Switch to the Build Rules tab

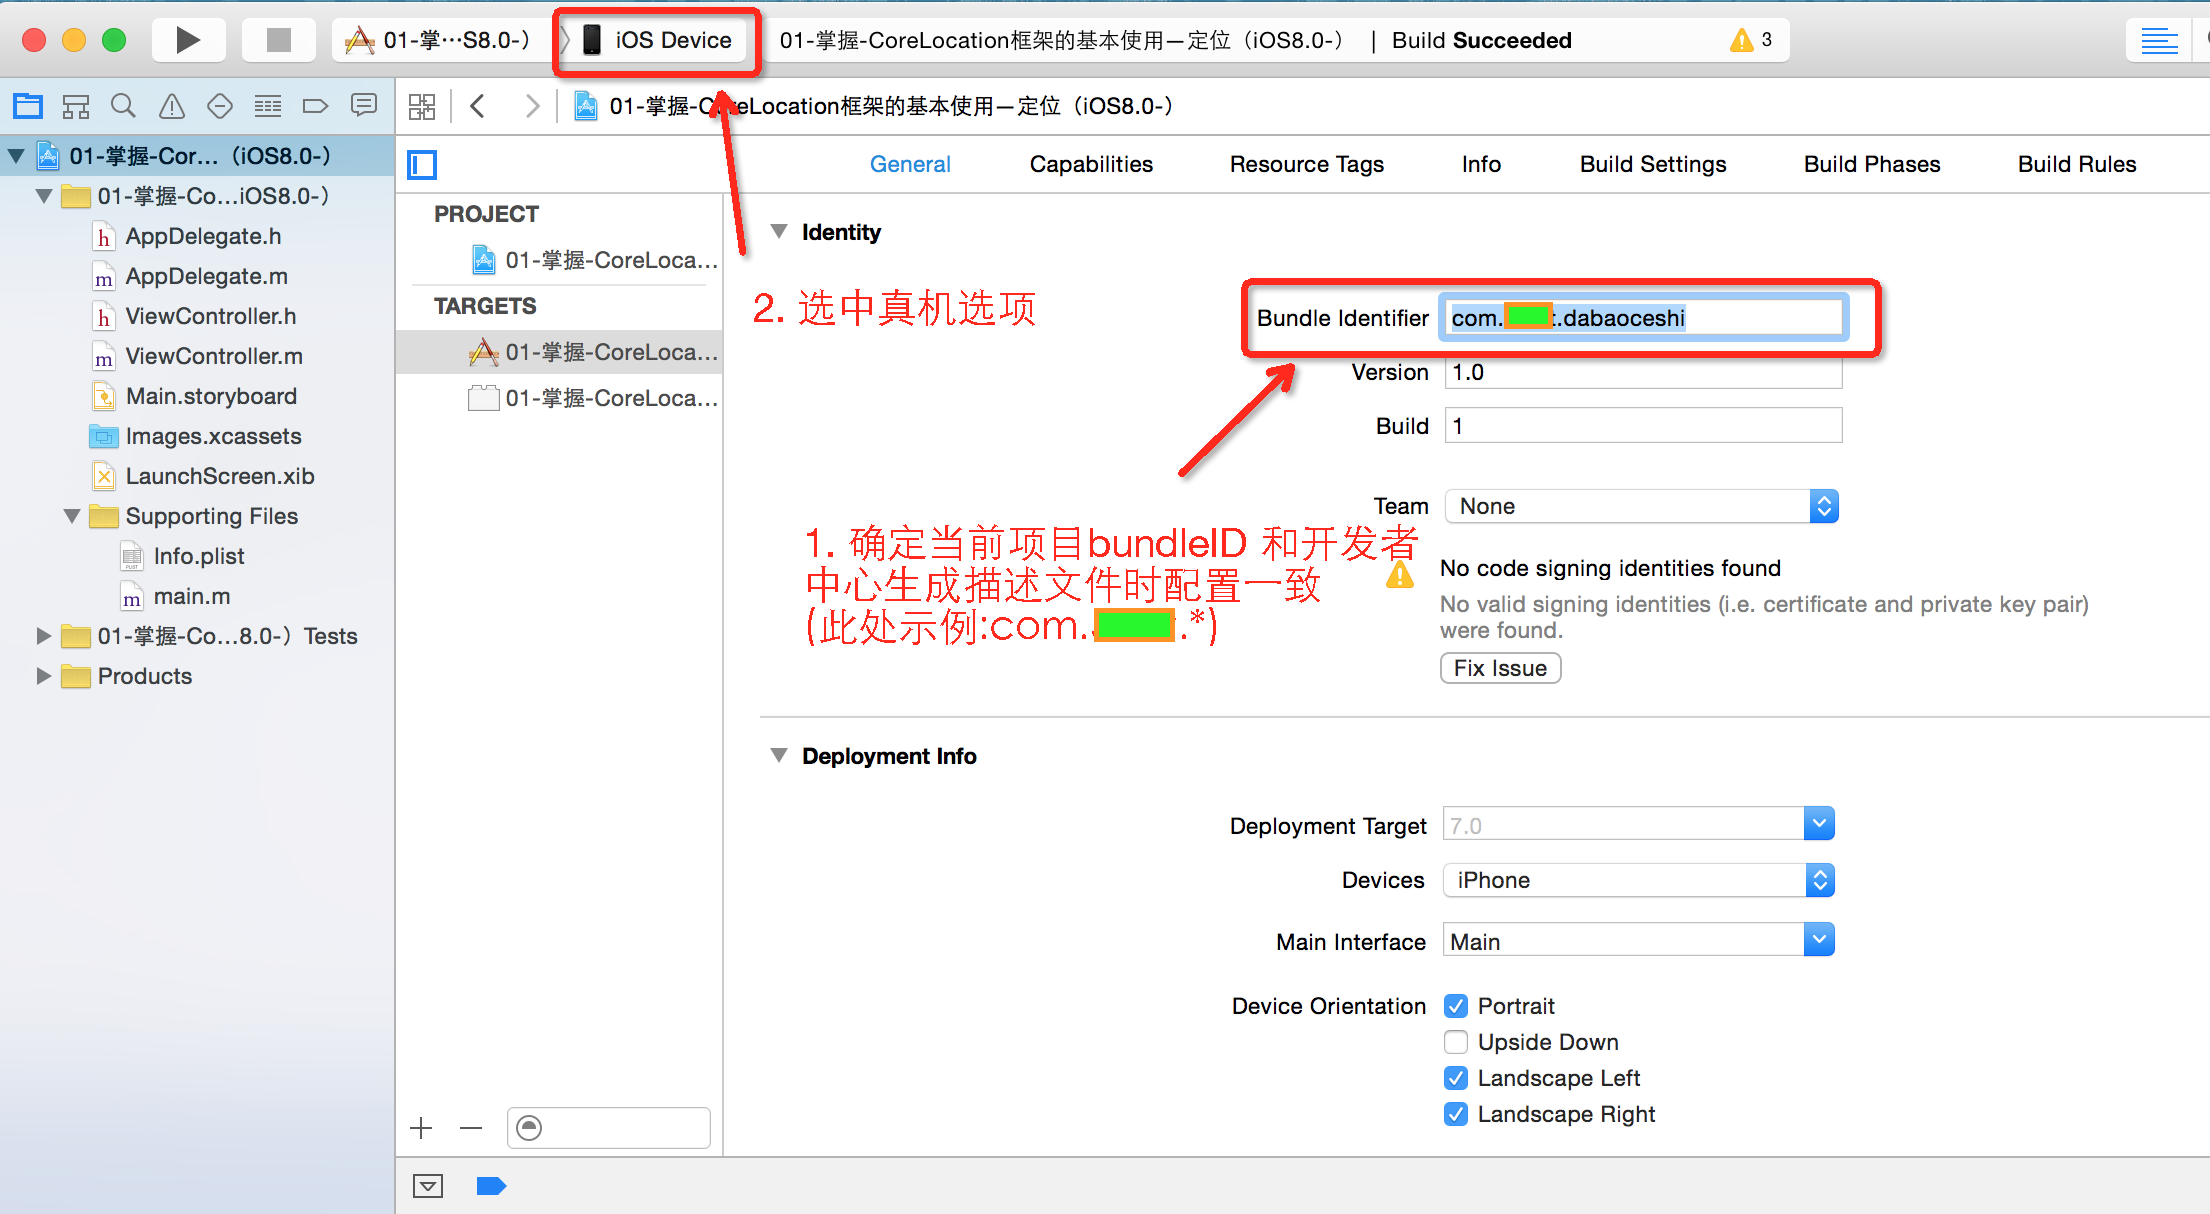(2077, 164)
